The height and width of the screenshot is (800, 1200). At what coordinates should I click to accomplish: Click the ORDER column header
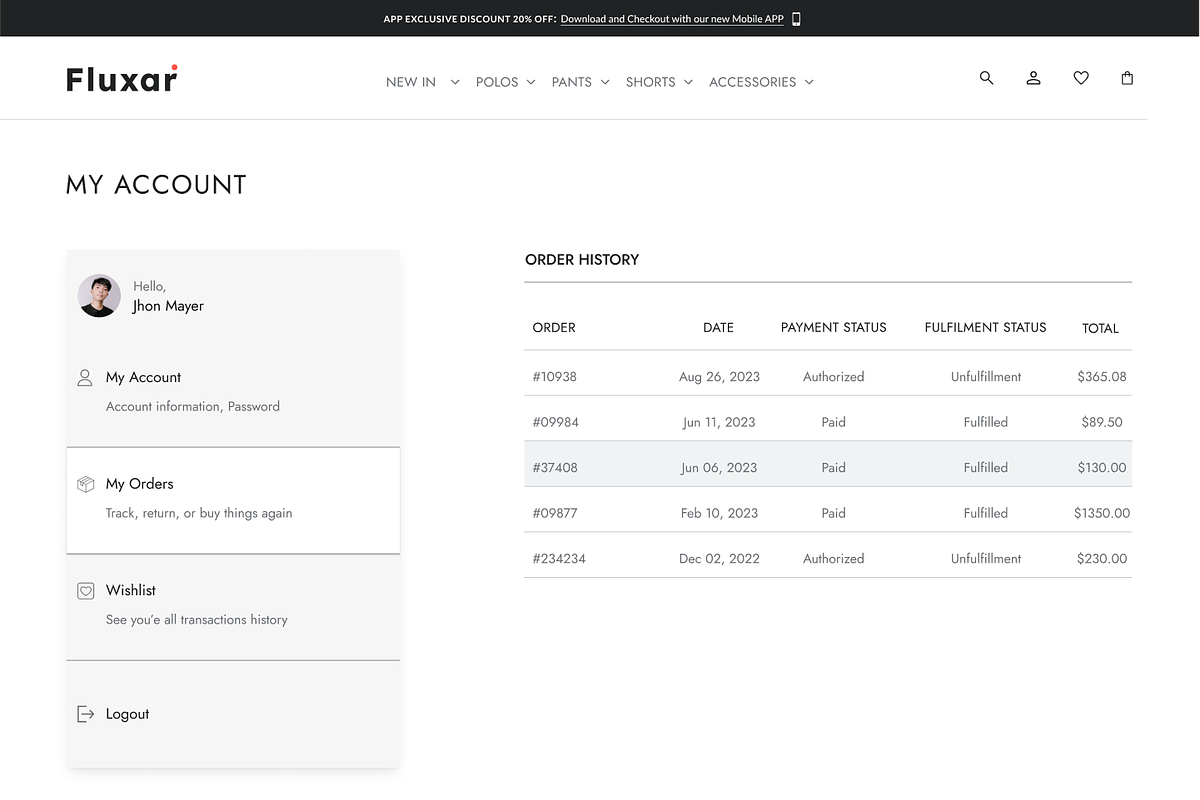coord(554,328)
